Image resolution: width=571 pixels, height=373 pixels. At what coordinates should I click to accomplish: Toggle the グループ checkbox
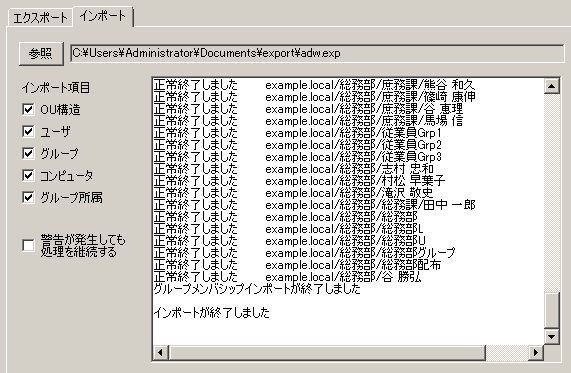pos(28,153)
